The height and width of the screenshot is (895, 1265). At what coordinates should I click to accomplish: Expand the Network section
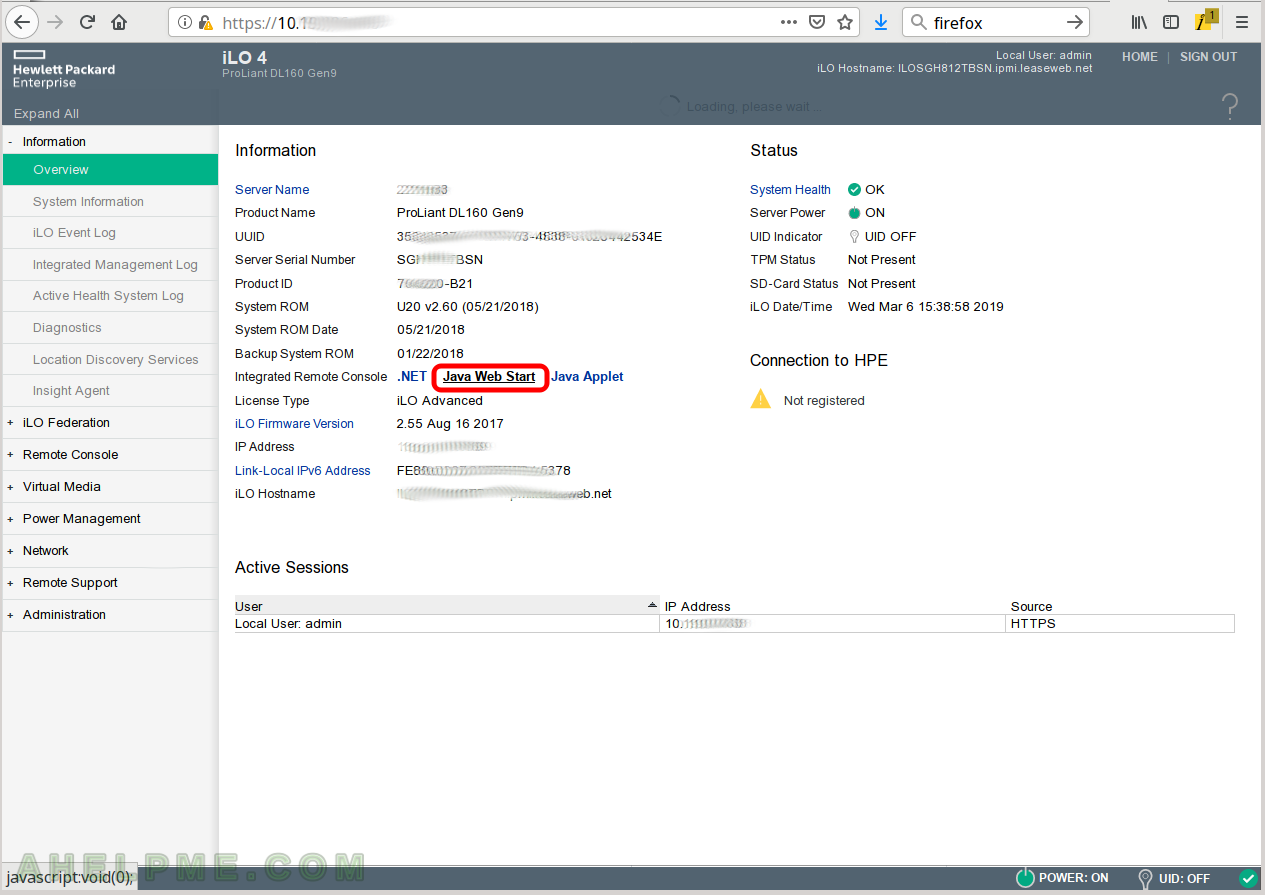tap(10, 551)
